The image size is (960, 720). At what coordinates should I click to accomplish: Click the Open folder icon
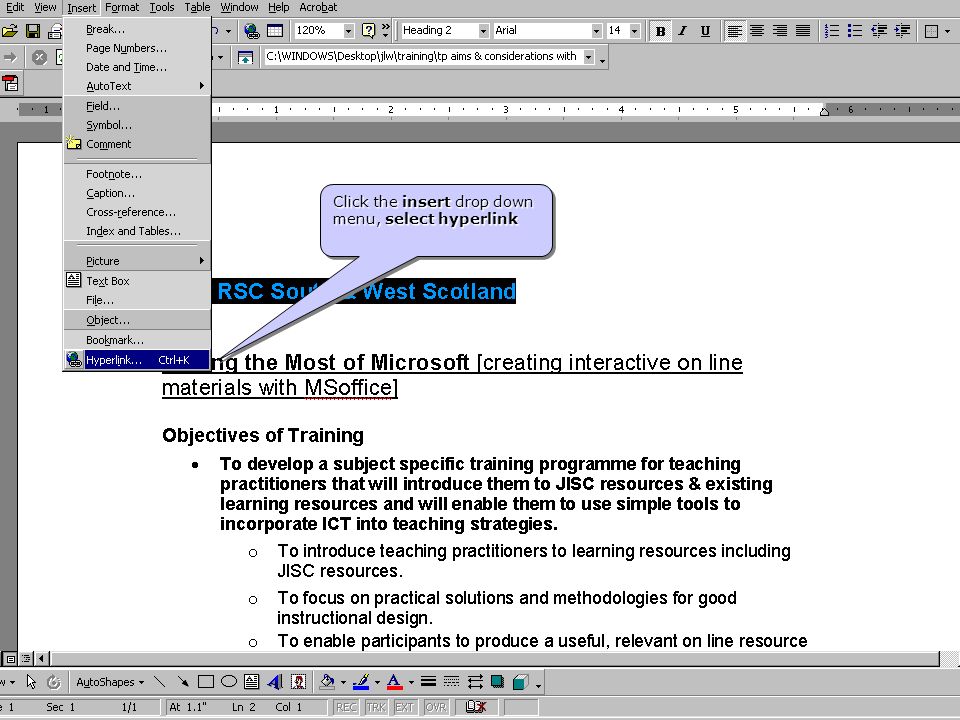coord(9,31)
